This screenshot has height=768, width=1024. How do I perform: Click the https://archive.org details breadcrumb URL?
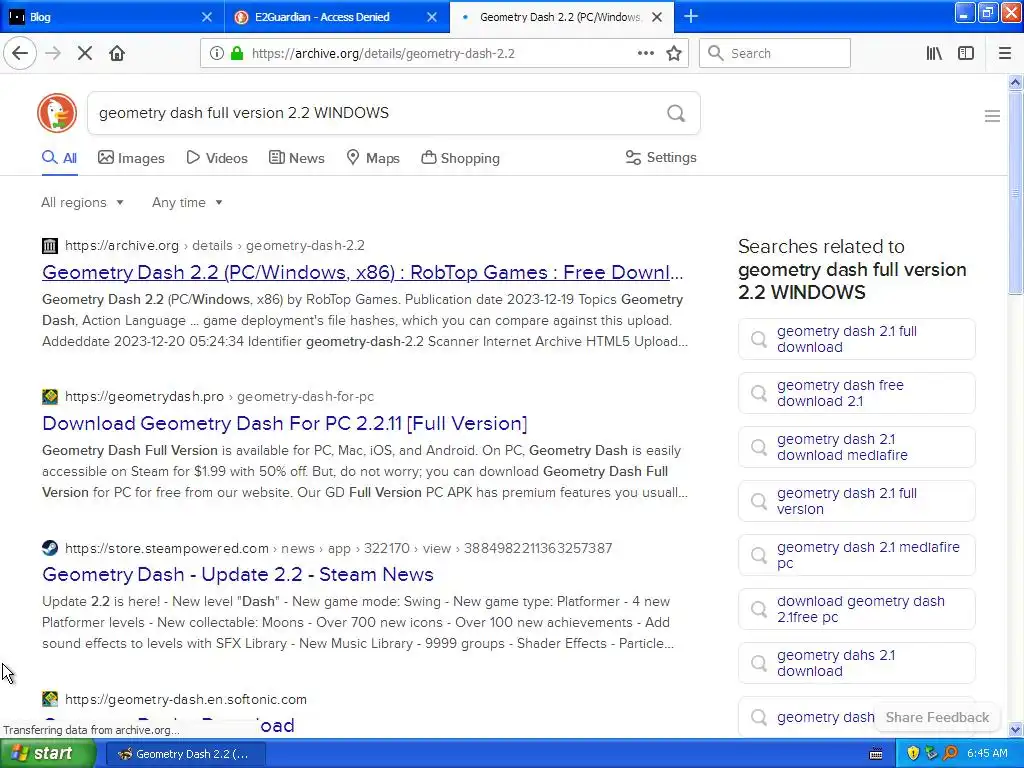click(215, 246)
